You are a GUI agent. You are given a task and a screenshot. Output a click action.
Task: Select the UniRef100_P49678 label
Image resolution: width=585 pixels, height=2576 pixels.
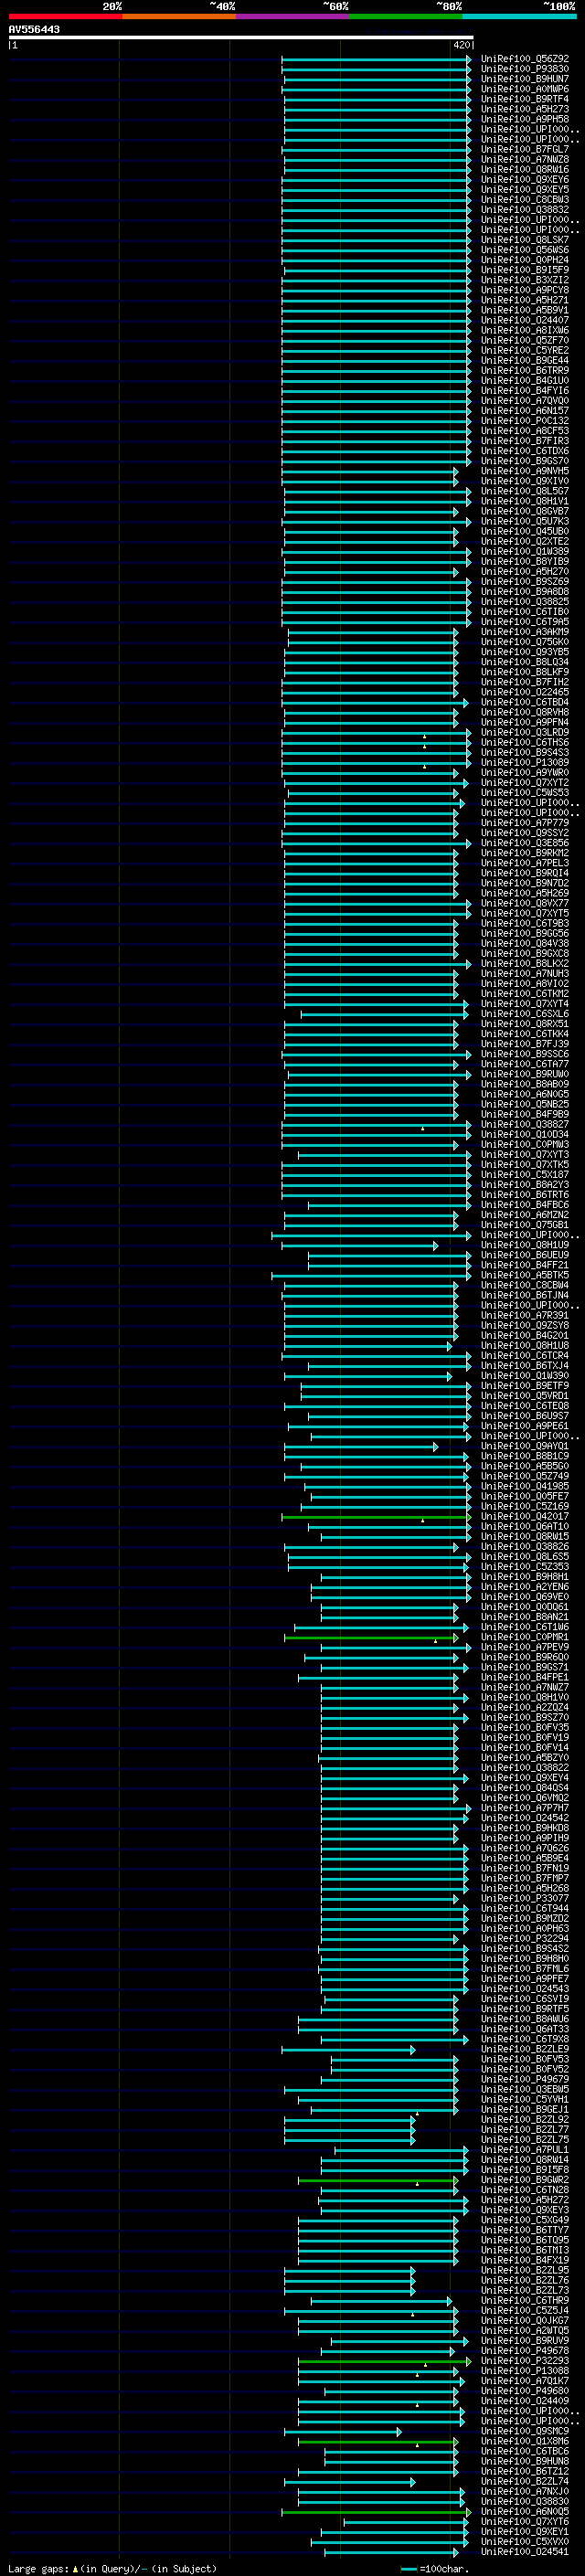pyautogui.click(x=525, y=2351)
